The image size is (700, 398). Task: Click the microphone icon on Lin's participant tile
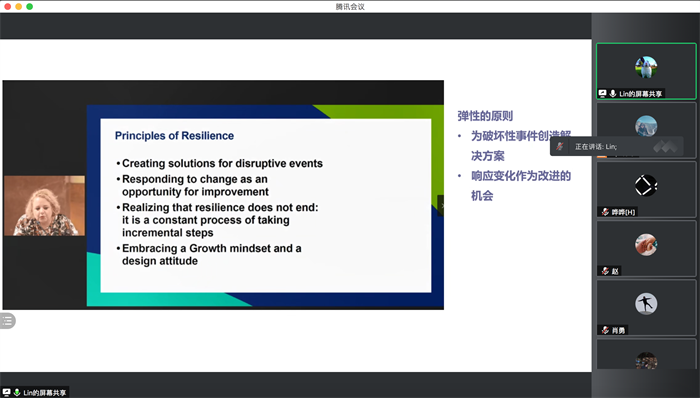click(613, 93)
